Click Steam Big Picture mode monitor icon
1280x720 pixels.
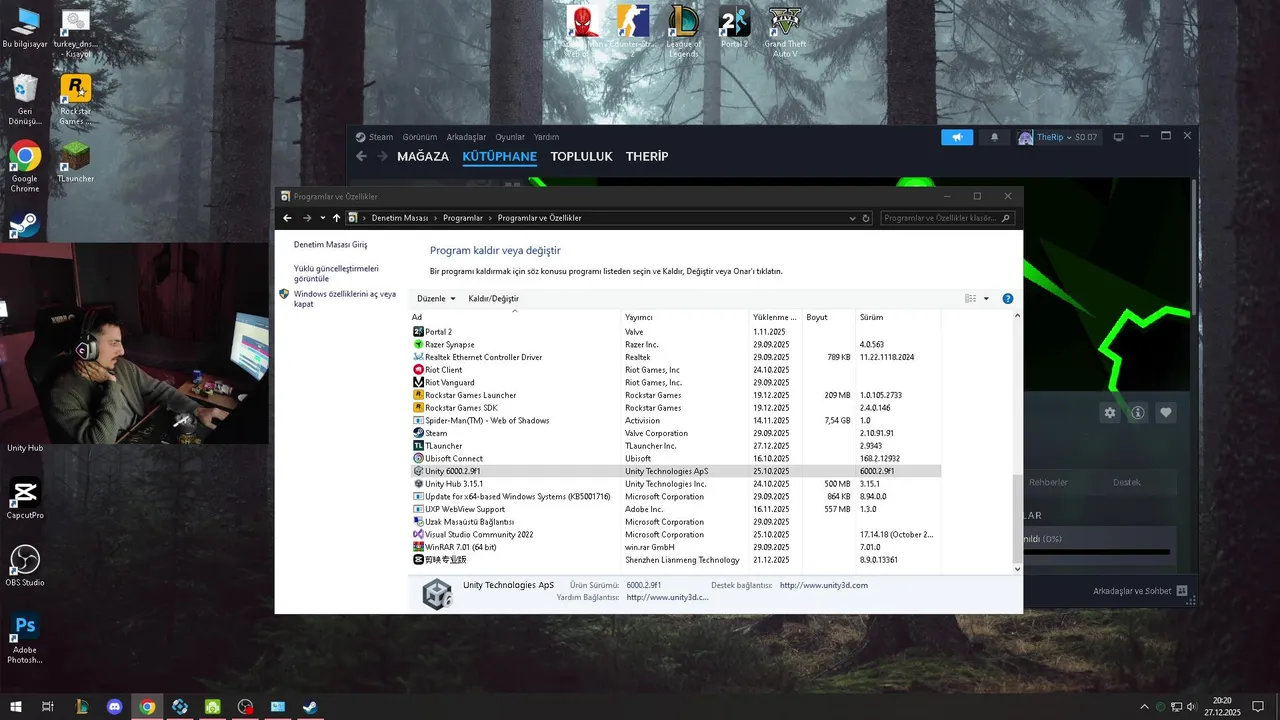[1118, 137]
